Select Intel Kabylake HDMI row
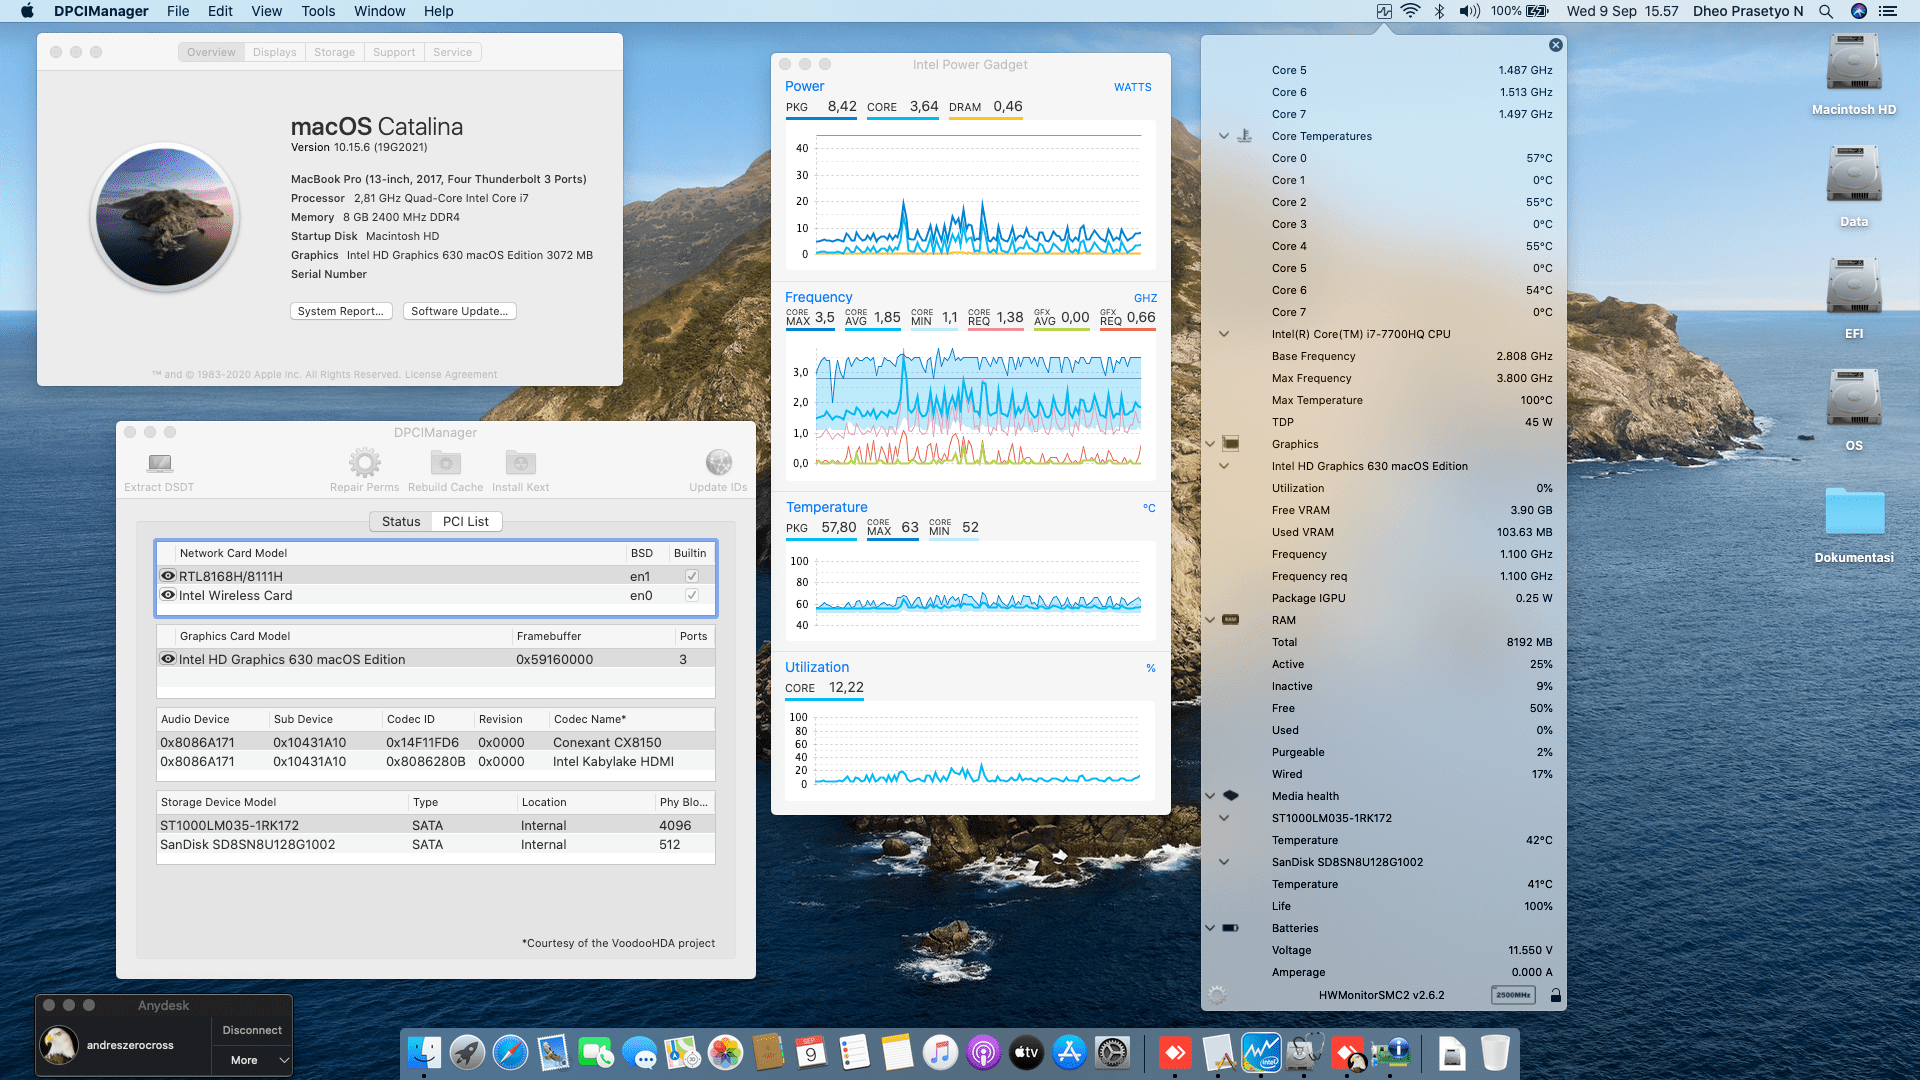This screenshot has width=1920, height=1080. [435, 761]
